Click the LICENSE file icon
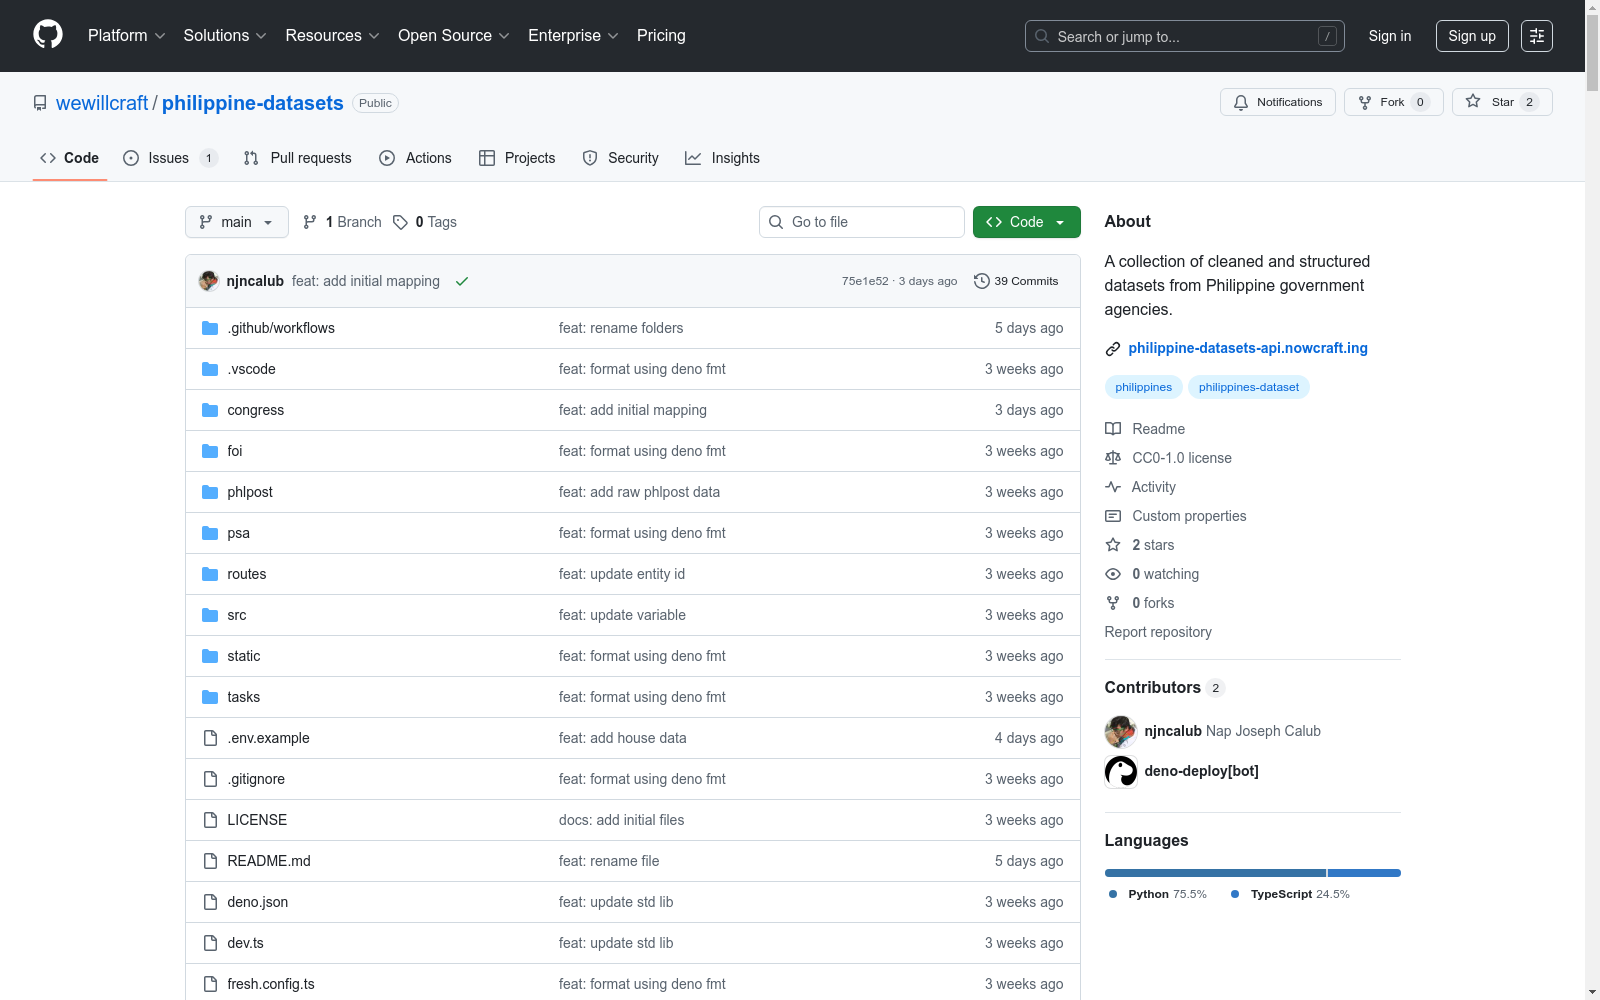This screenshot has height=1000, width=1600. 210,820
